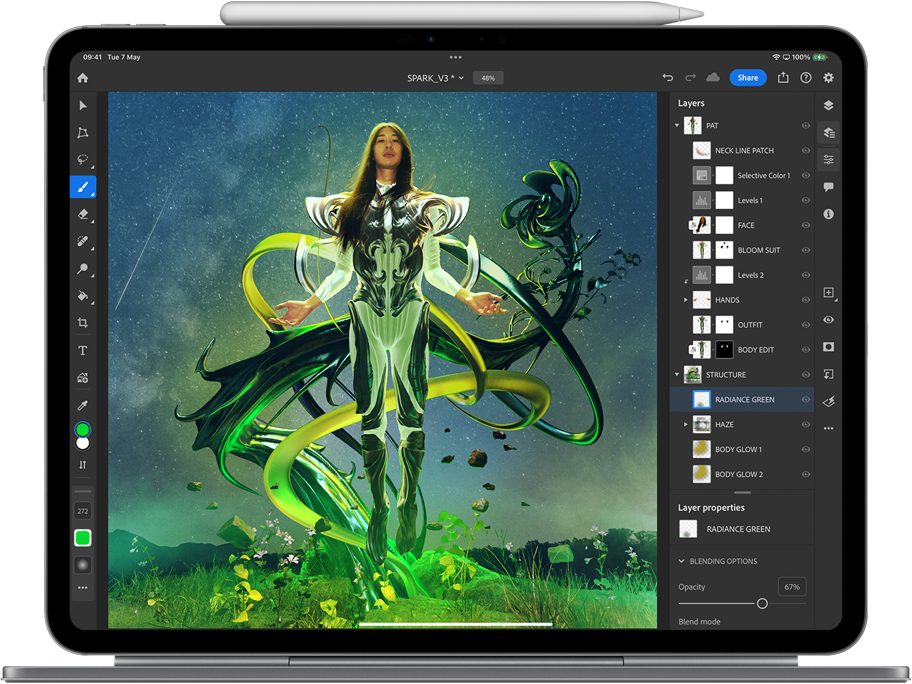The image size is (912, 684).
Task: Select the Place Image tool
Action: (83, 378)
